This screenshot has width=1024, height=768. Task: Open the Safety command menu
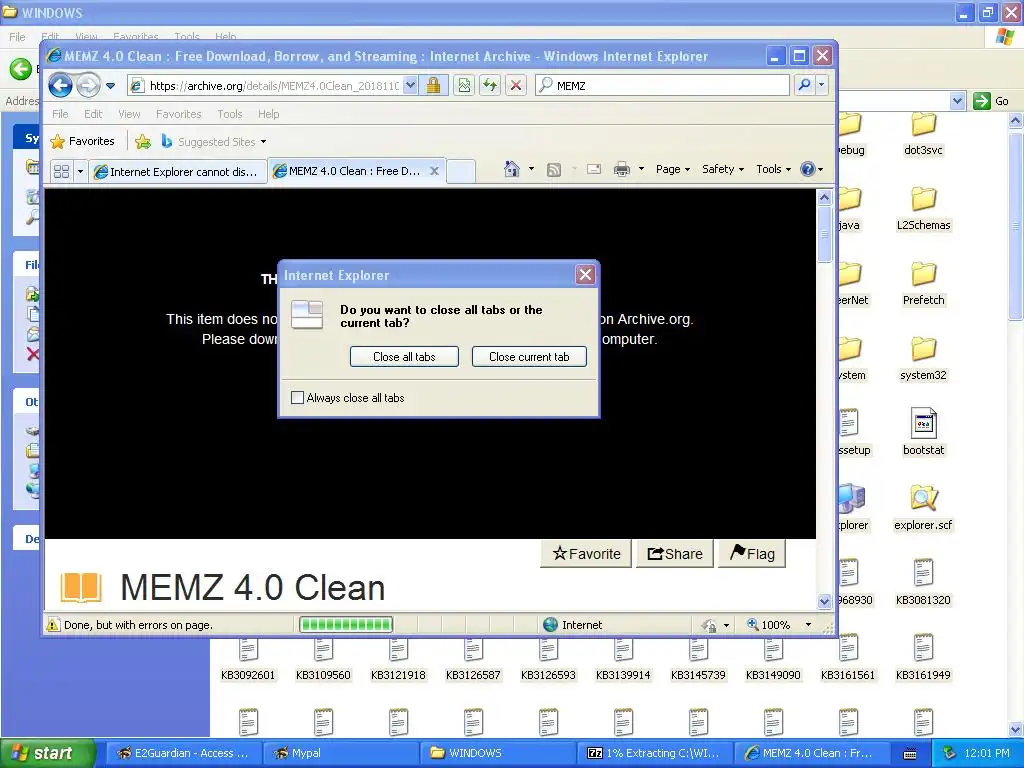722,169
